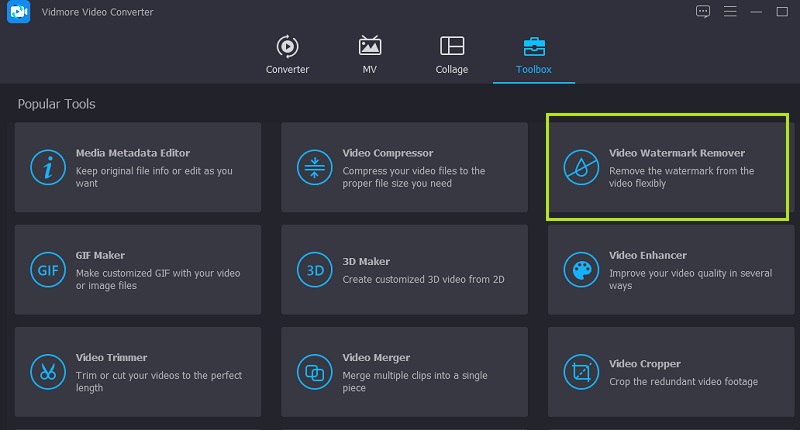Click the 'Video Watermark Remover' title text
Screen dimensions: 800x430
click(x=676, y=153)
